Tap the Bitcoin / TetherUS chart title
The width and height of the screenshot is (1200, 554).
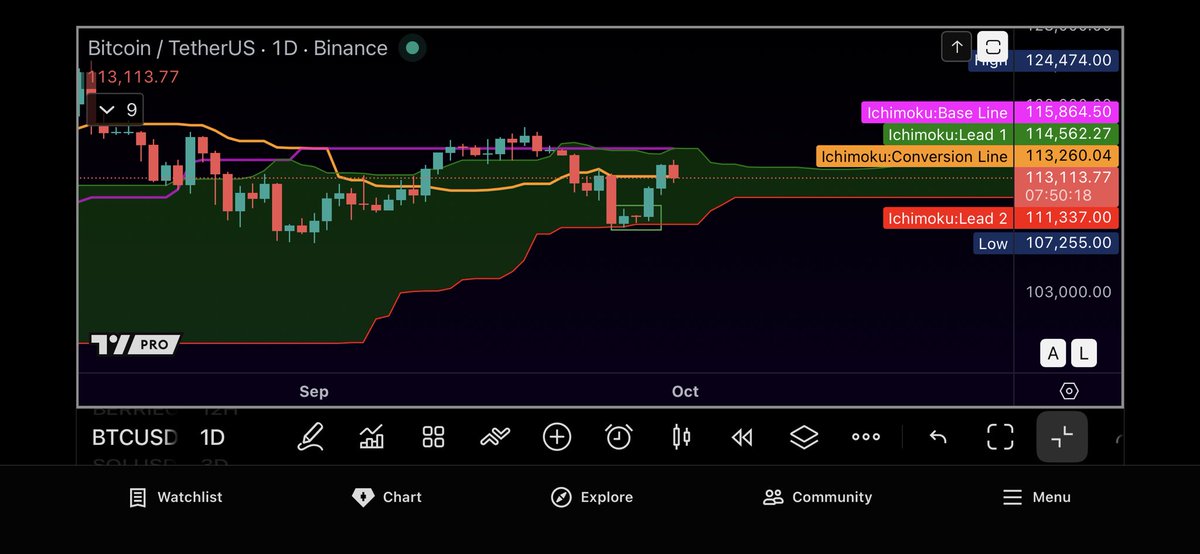237,48
